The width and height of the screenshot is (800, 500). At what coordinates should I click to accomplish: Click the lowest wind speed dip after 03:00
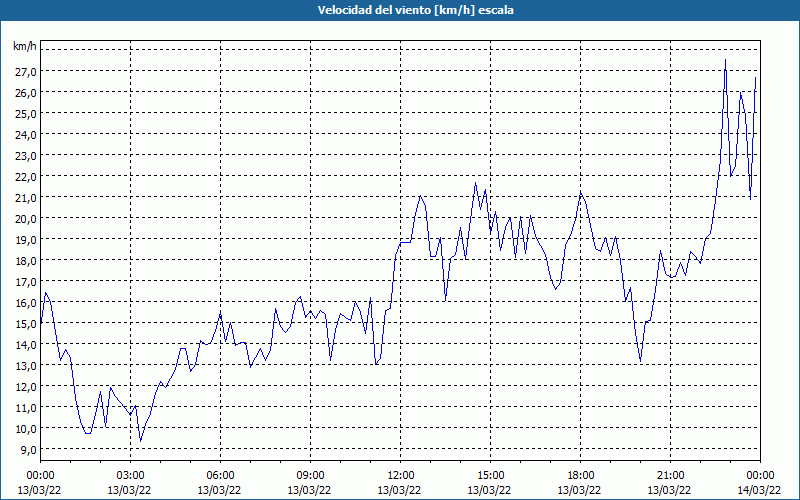141,441
